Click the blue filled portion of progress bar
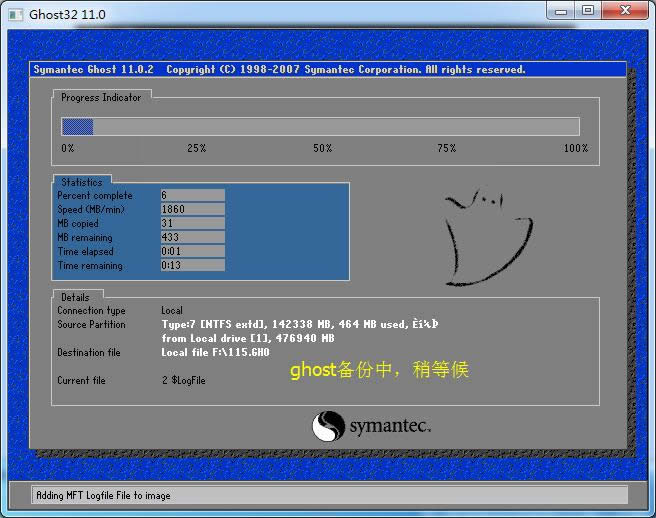This screenshot has height=518, width=656. pyautogui.click(x=77, y=127)
